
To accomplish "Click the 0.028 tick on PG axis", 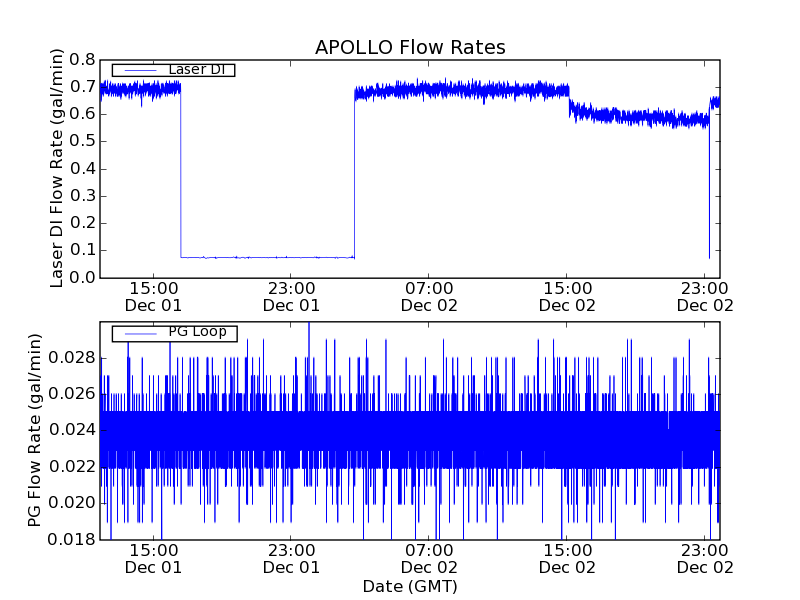I will (x=72, y=358).
